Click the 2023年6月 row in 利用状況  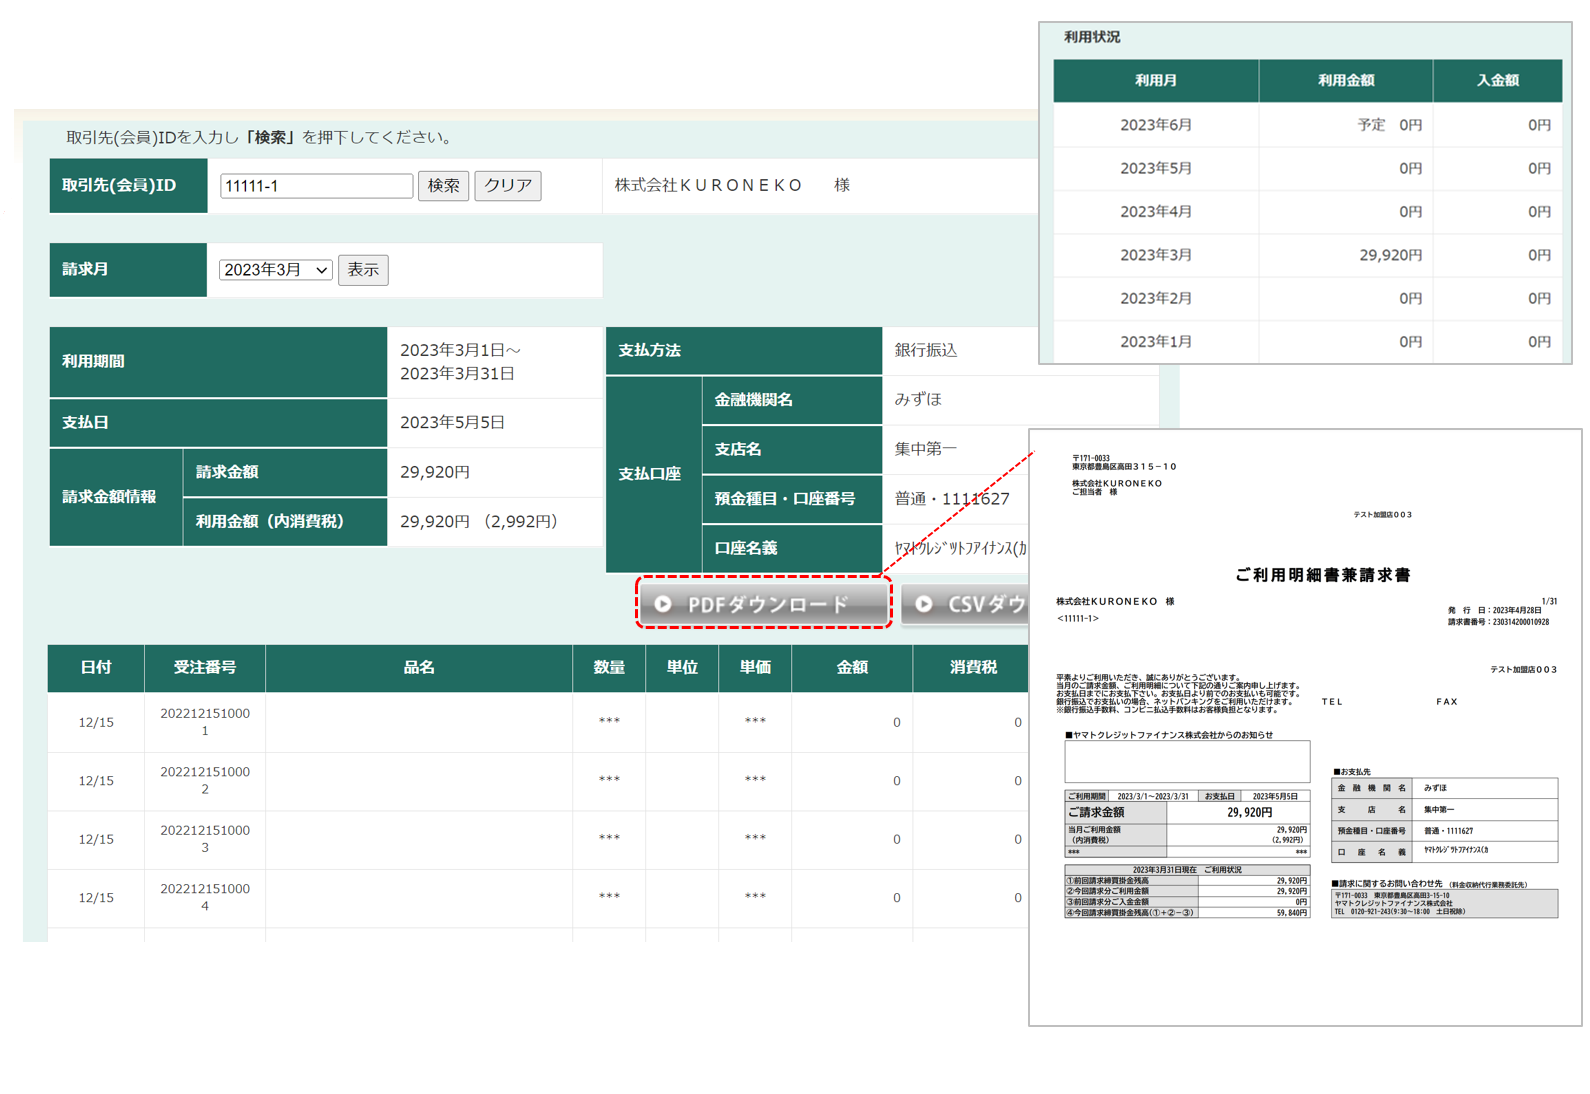click(1308, 125)
